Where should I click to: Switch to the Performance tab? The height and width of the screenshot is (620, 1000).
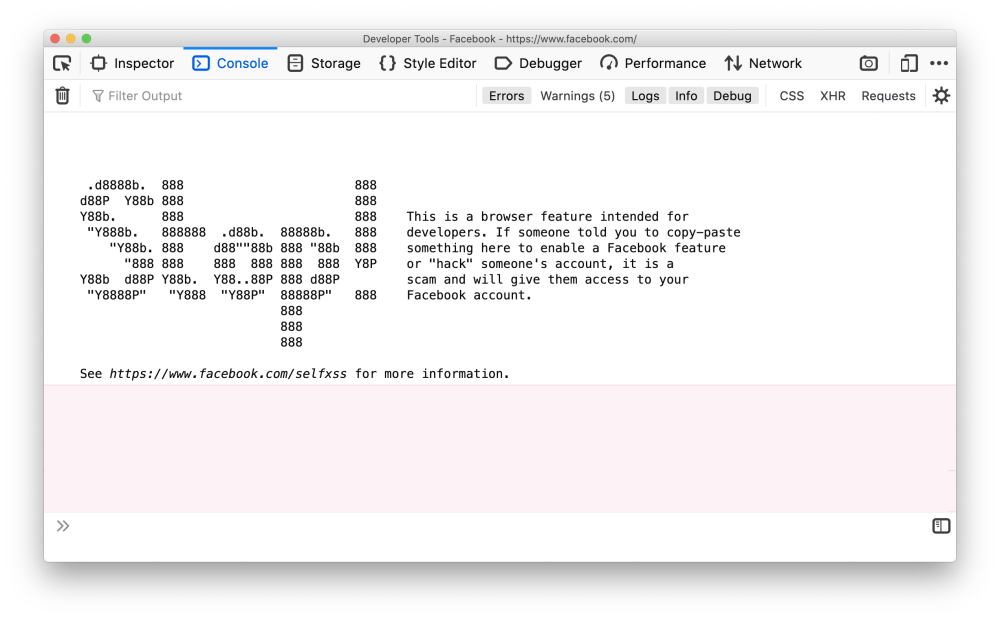653,63
